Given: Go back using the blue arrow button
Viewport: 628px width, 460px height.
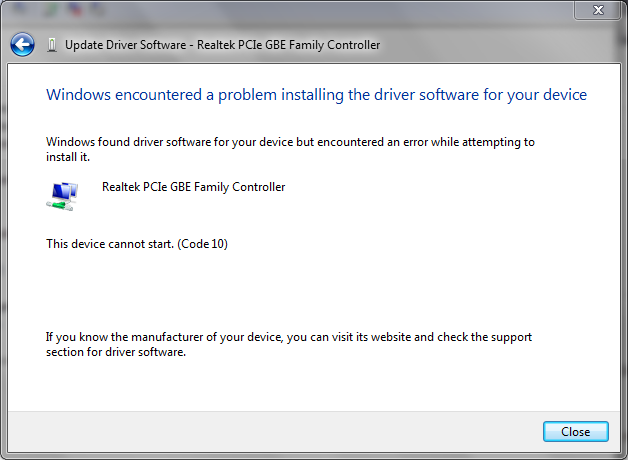Looking at the screenshot, I should point(22,45).
